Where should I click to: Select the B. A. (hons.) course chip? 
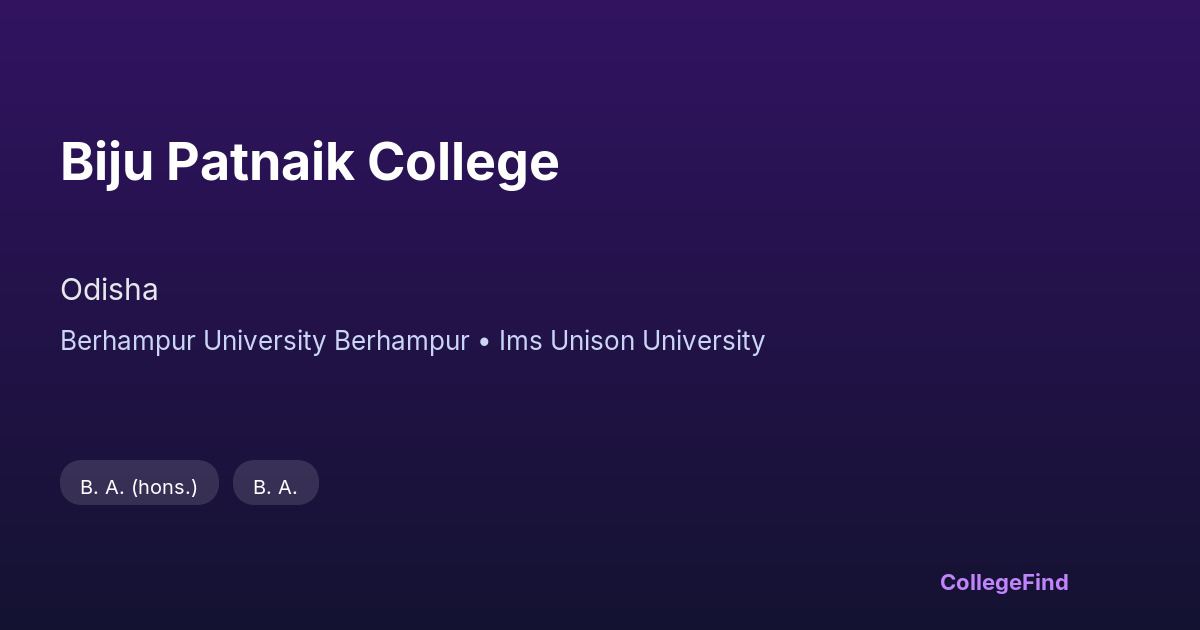(139, 487)
